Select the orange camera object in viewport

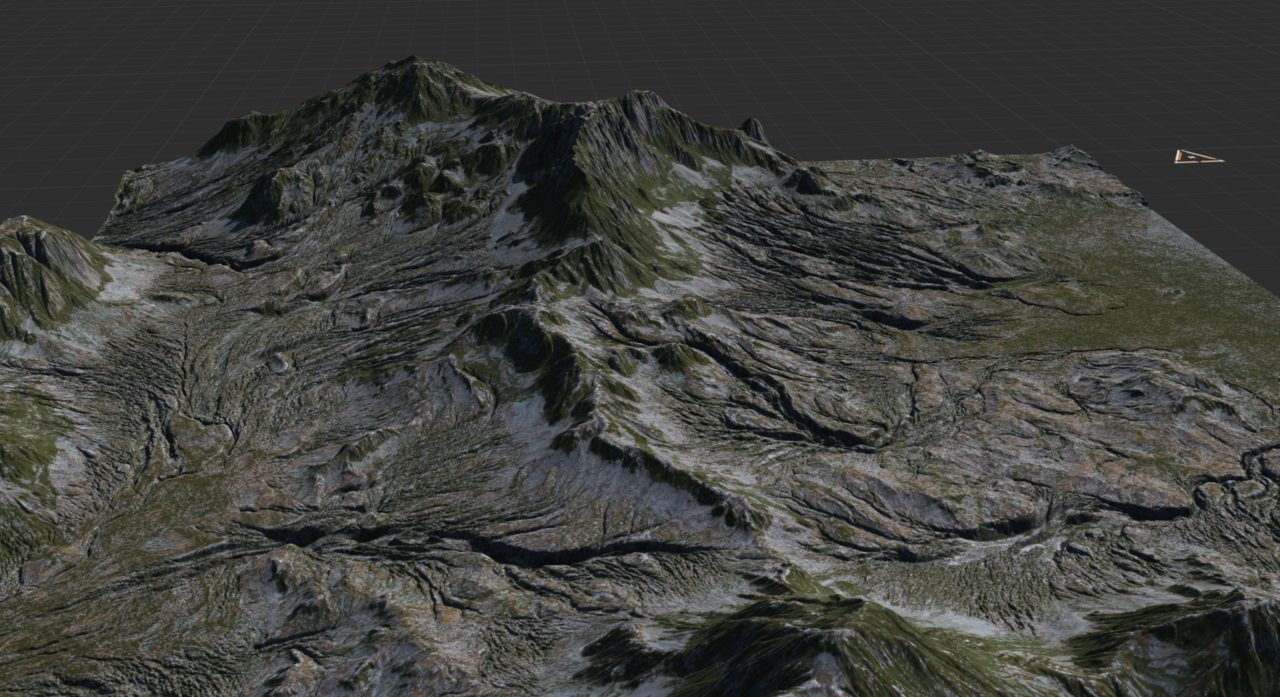(x=1196, y=157)
